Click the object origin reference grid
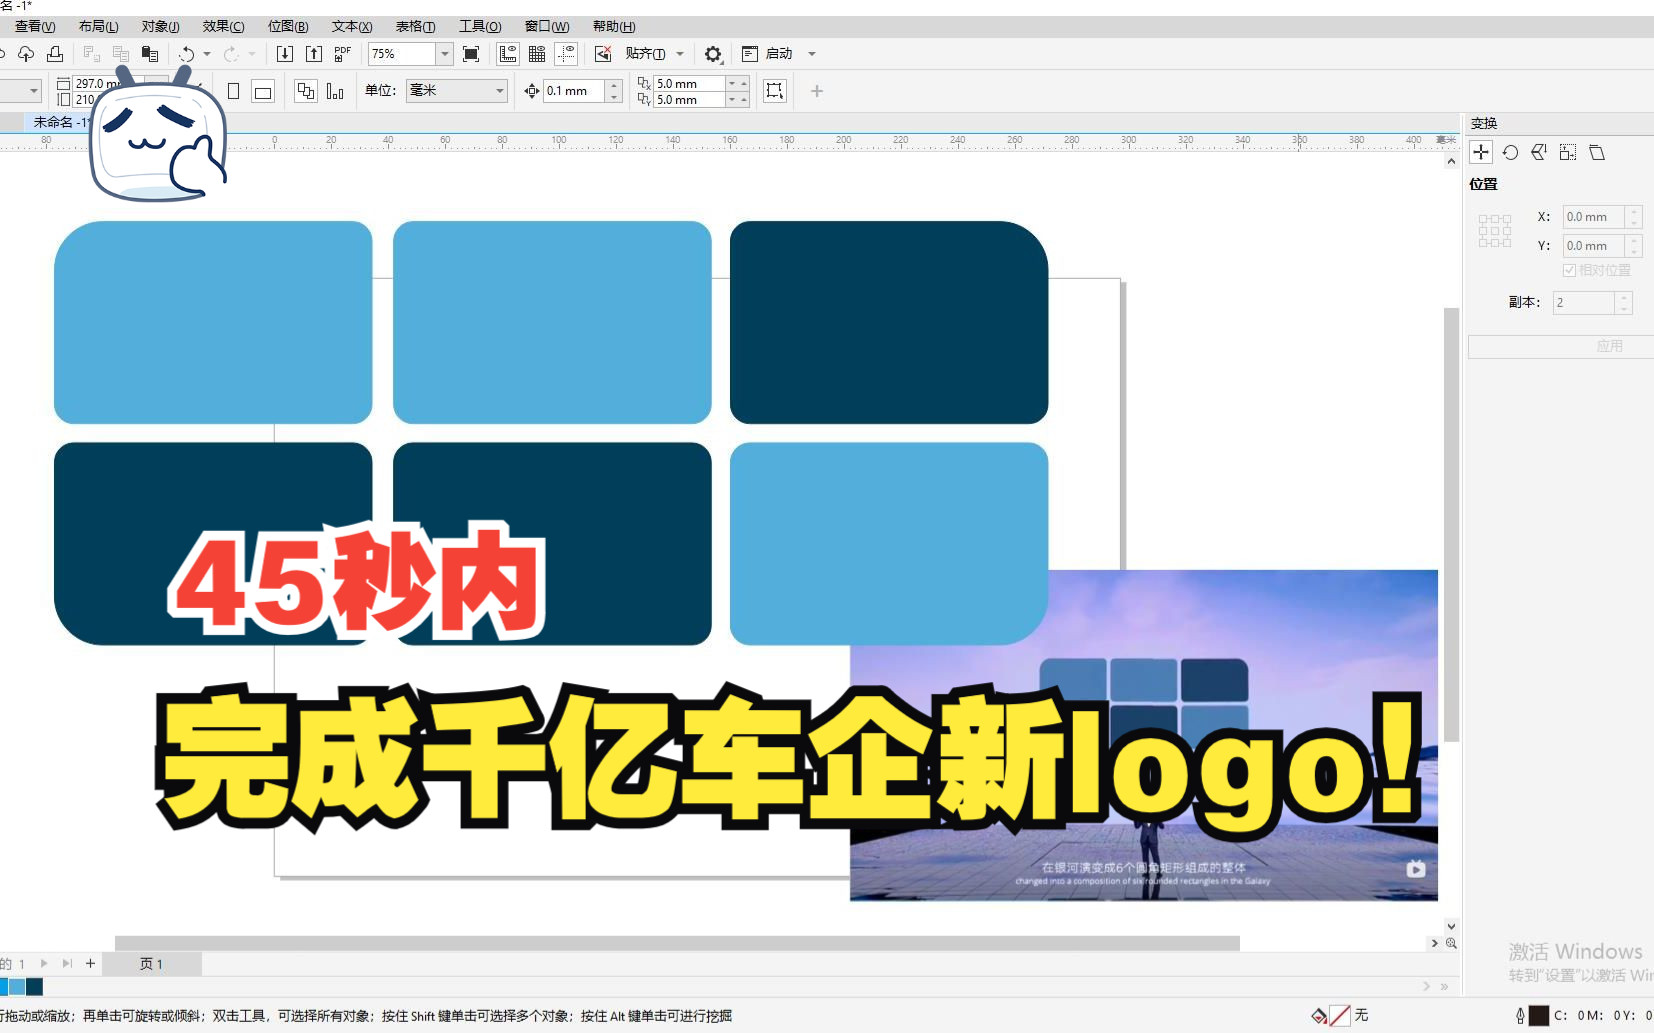Image resolution: width=1654 pixels, height=1033 pixels. point(1495,231)
